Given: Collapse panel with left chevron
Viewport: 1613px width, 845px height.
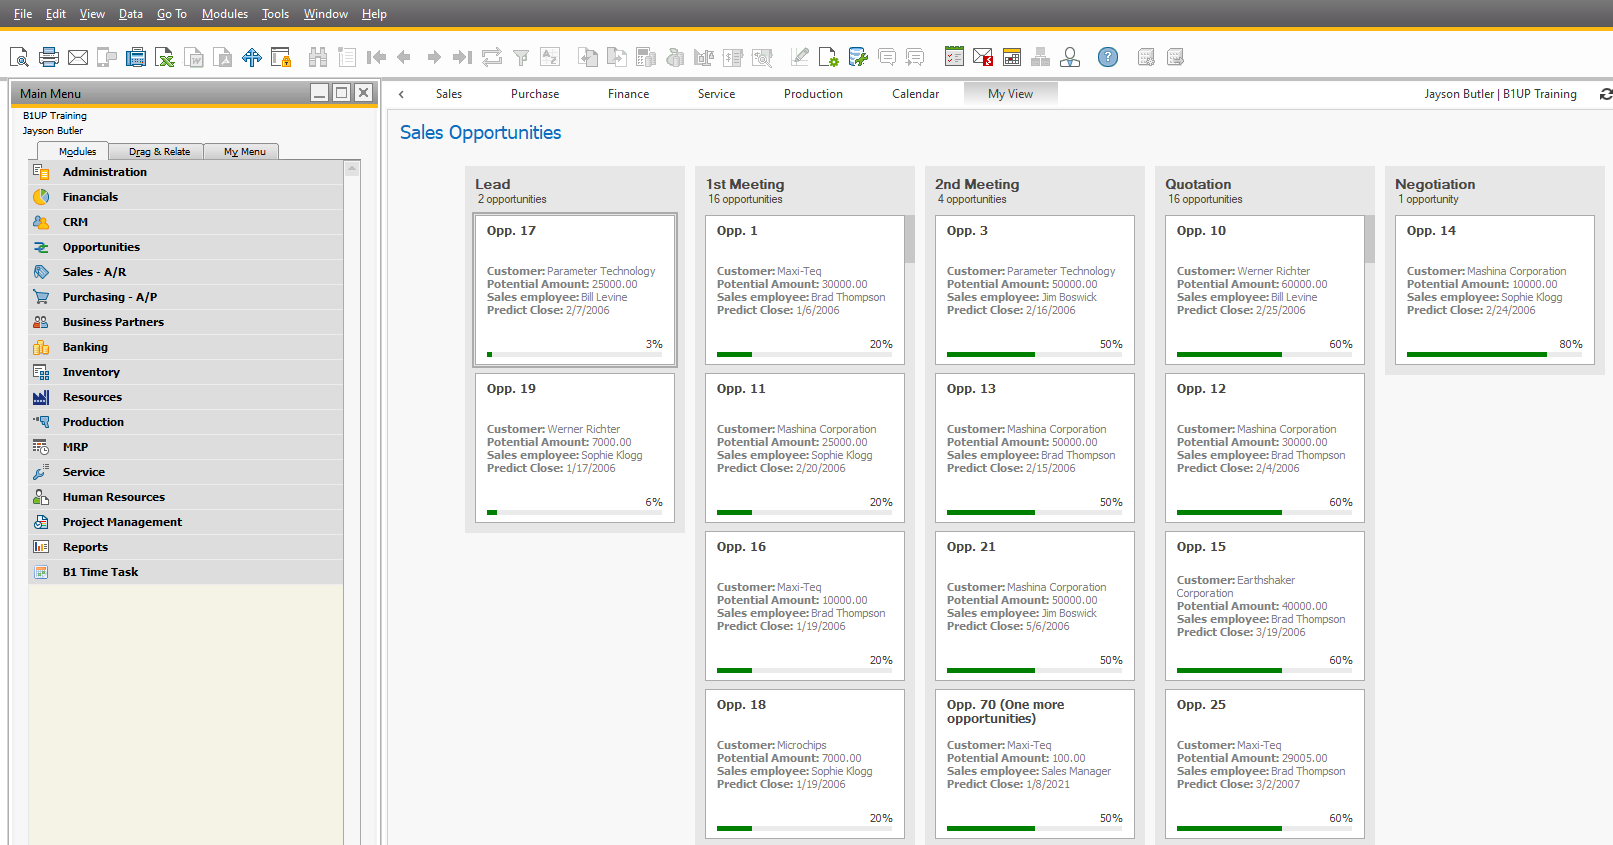Looking at the screenshot, I should coord(401,94).
